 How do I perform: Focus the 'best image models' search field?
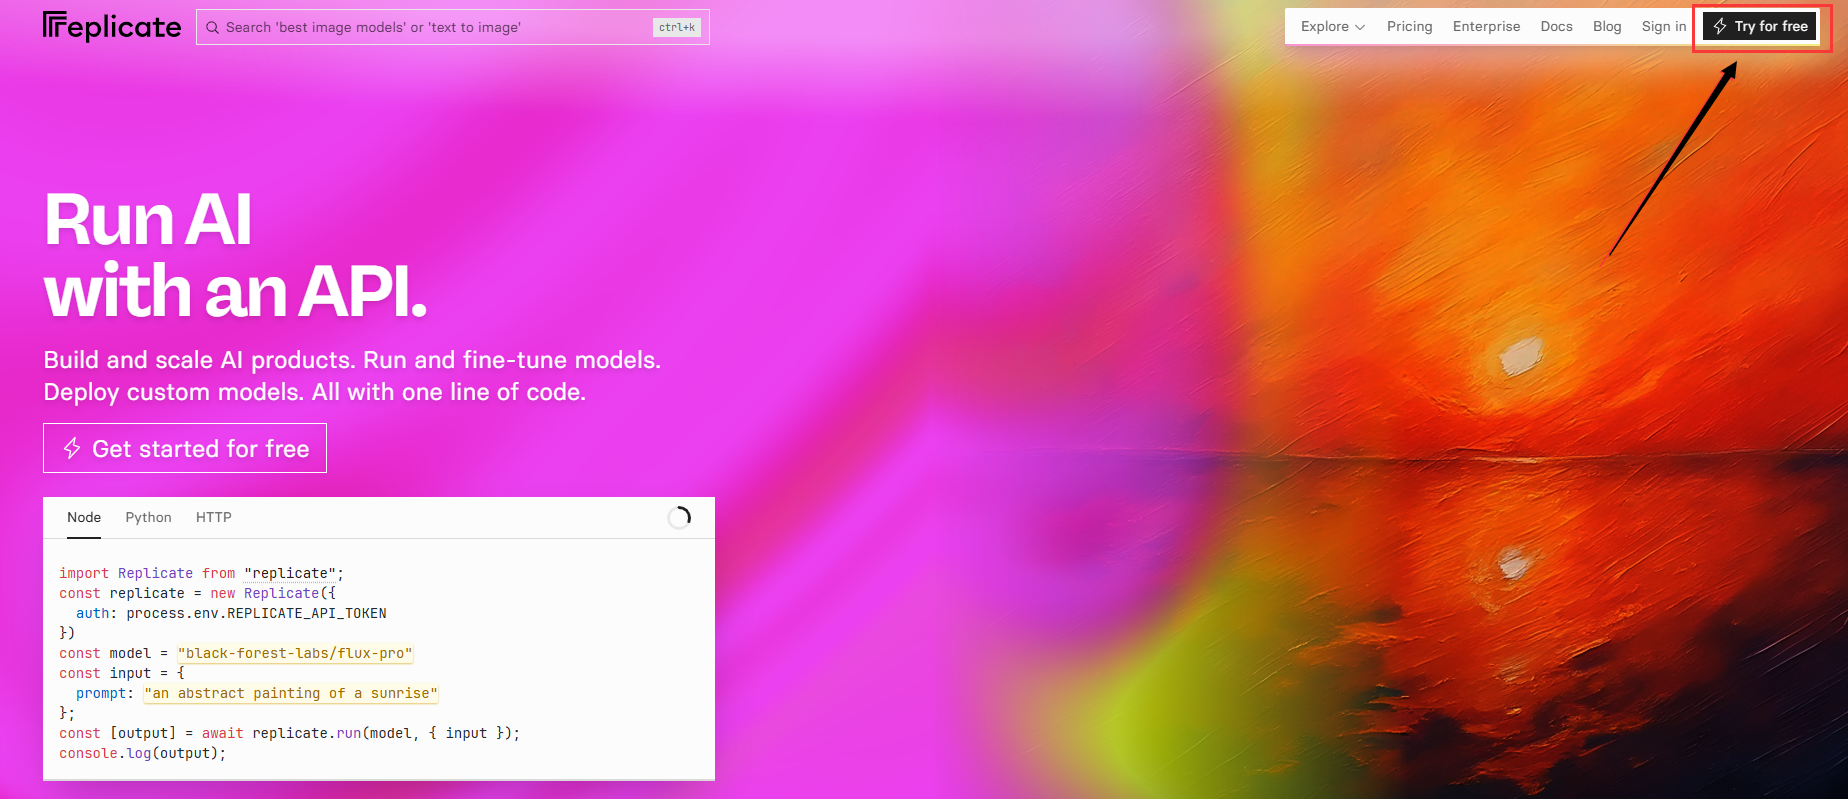pyautogui.click(x=452, y=27)
